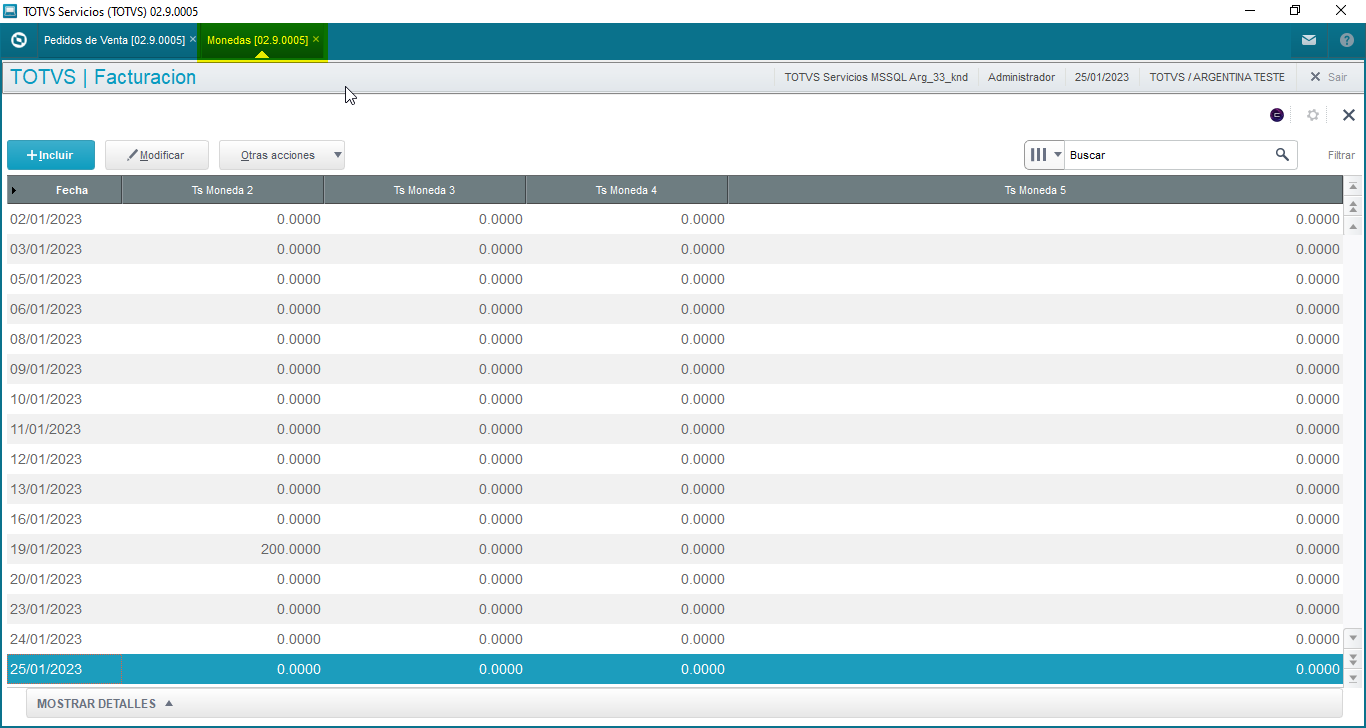Click TOTVS Servicios MSSQL Arg_33_knd environment label

tap(876, 77)
